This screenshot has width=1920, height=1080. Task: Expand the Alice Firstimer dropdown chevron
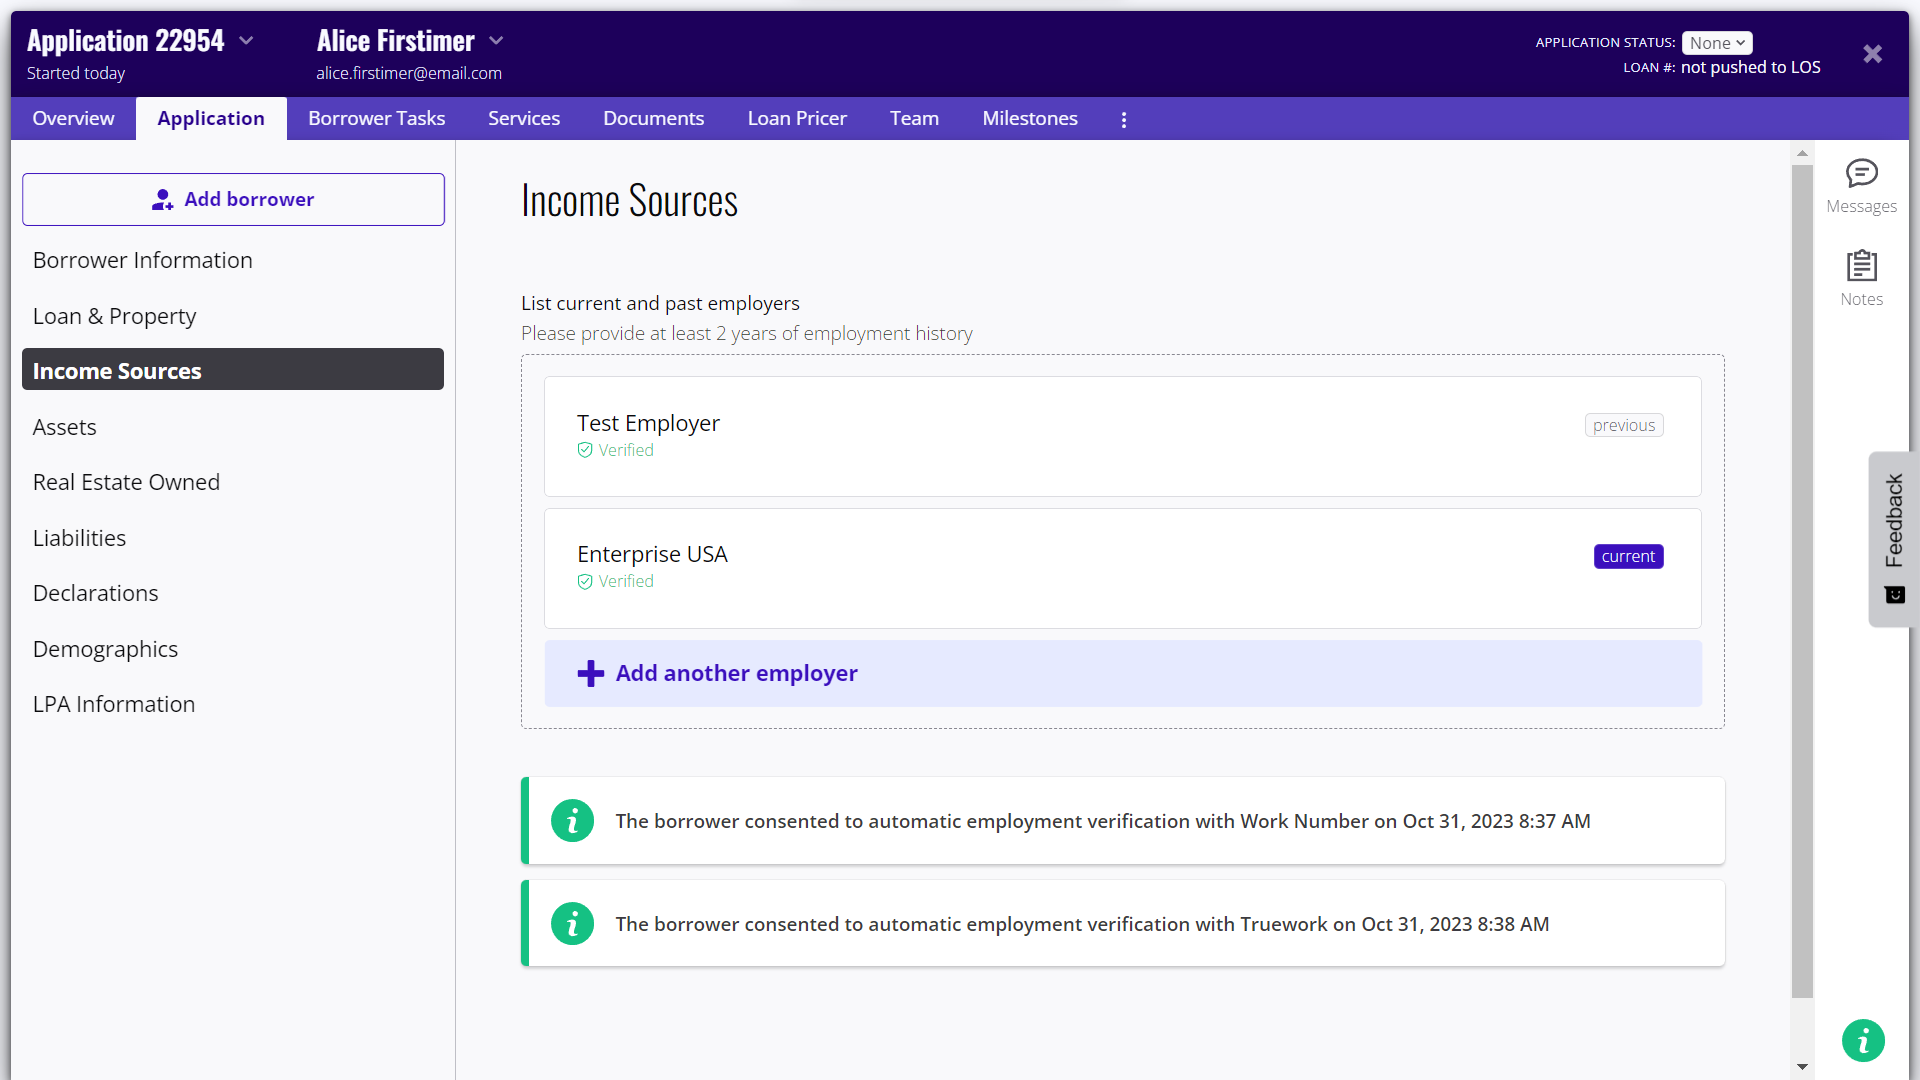coord(496,41)
